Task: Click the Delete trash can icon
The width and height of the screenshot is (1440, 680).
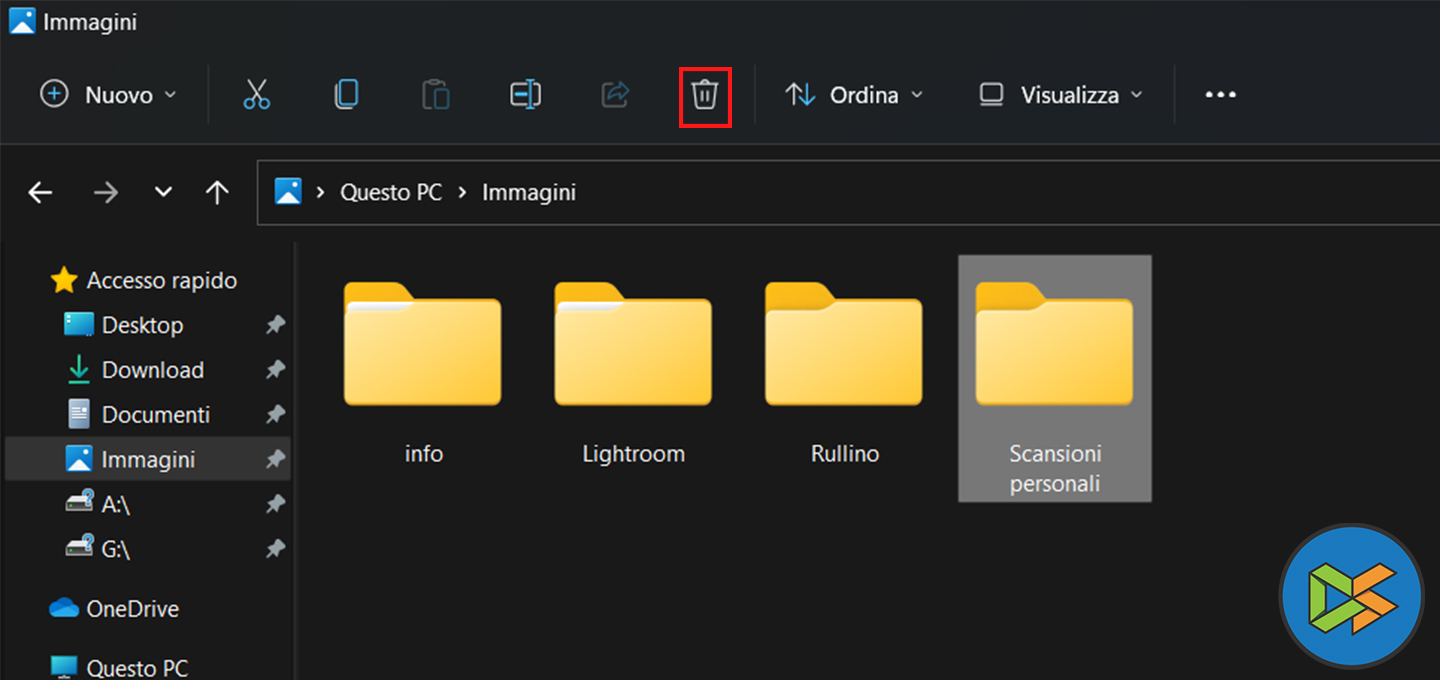Action: point(705,96)
